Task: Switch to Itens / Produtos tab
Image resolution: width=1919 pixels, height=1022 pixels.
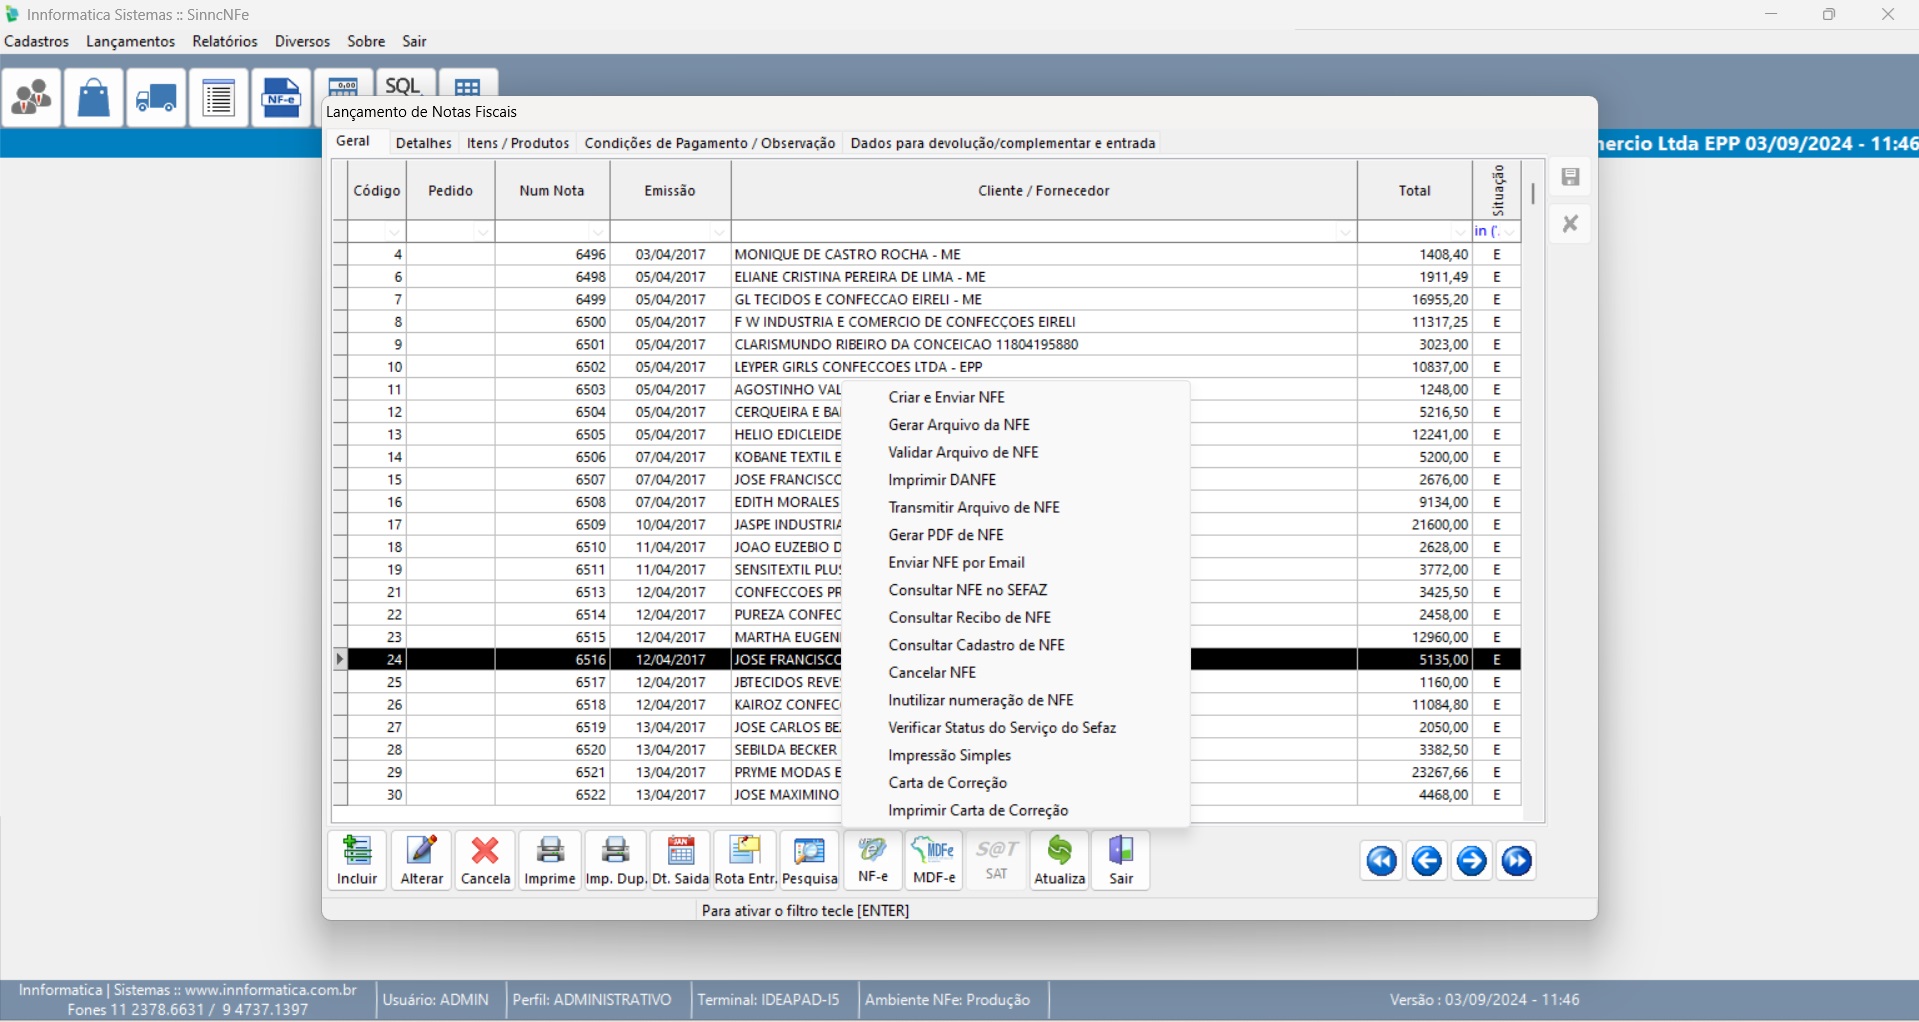Action: point(518,143)
